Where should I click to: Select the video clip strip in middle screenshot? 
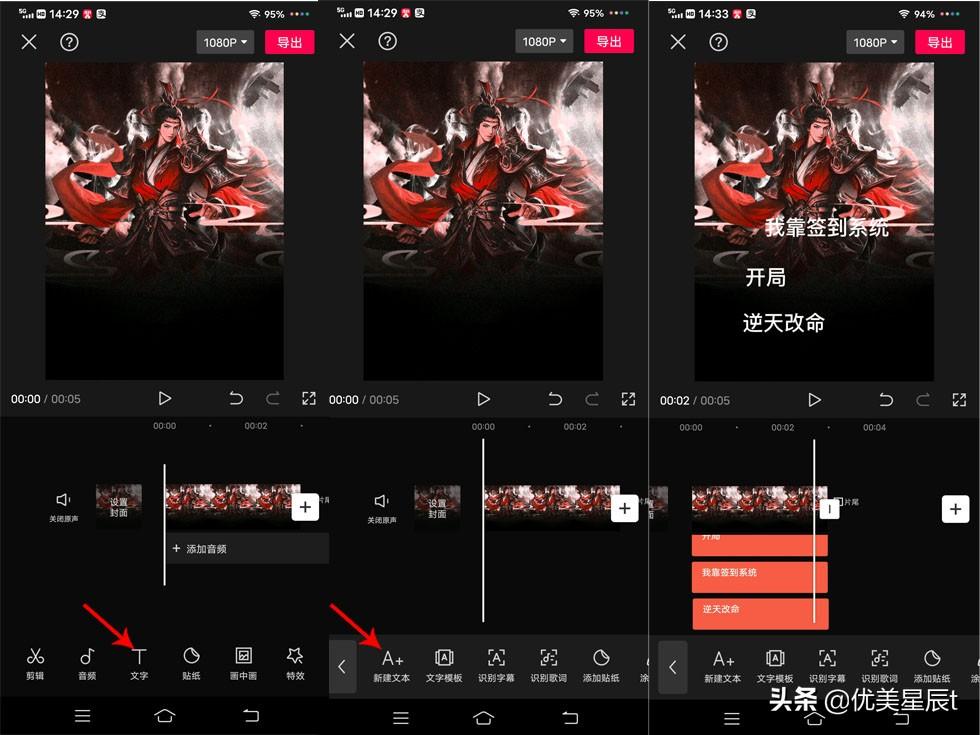(x=552, y=506)
